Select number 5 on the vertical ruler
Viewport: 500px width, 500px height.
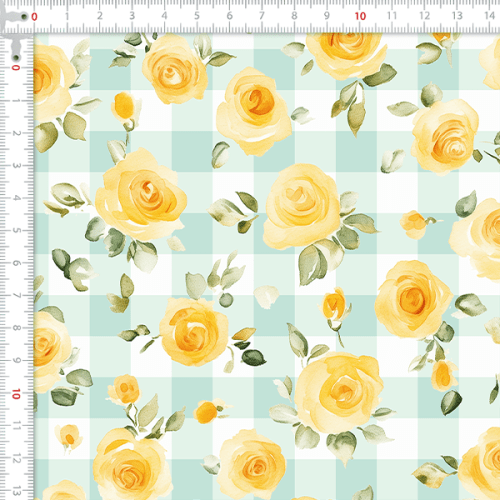click(x=16, y=230)
